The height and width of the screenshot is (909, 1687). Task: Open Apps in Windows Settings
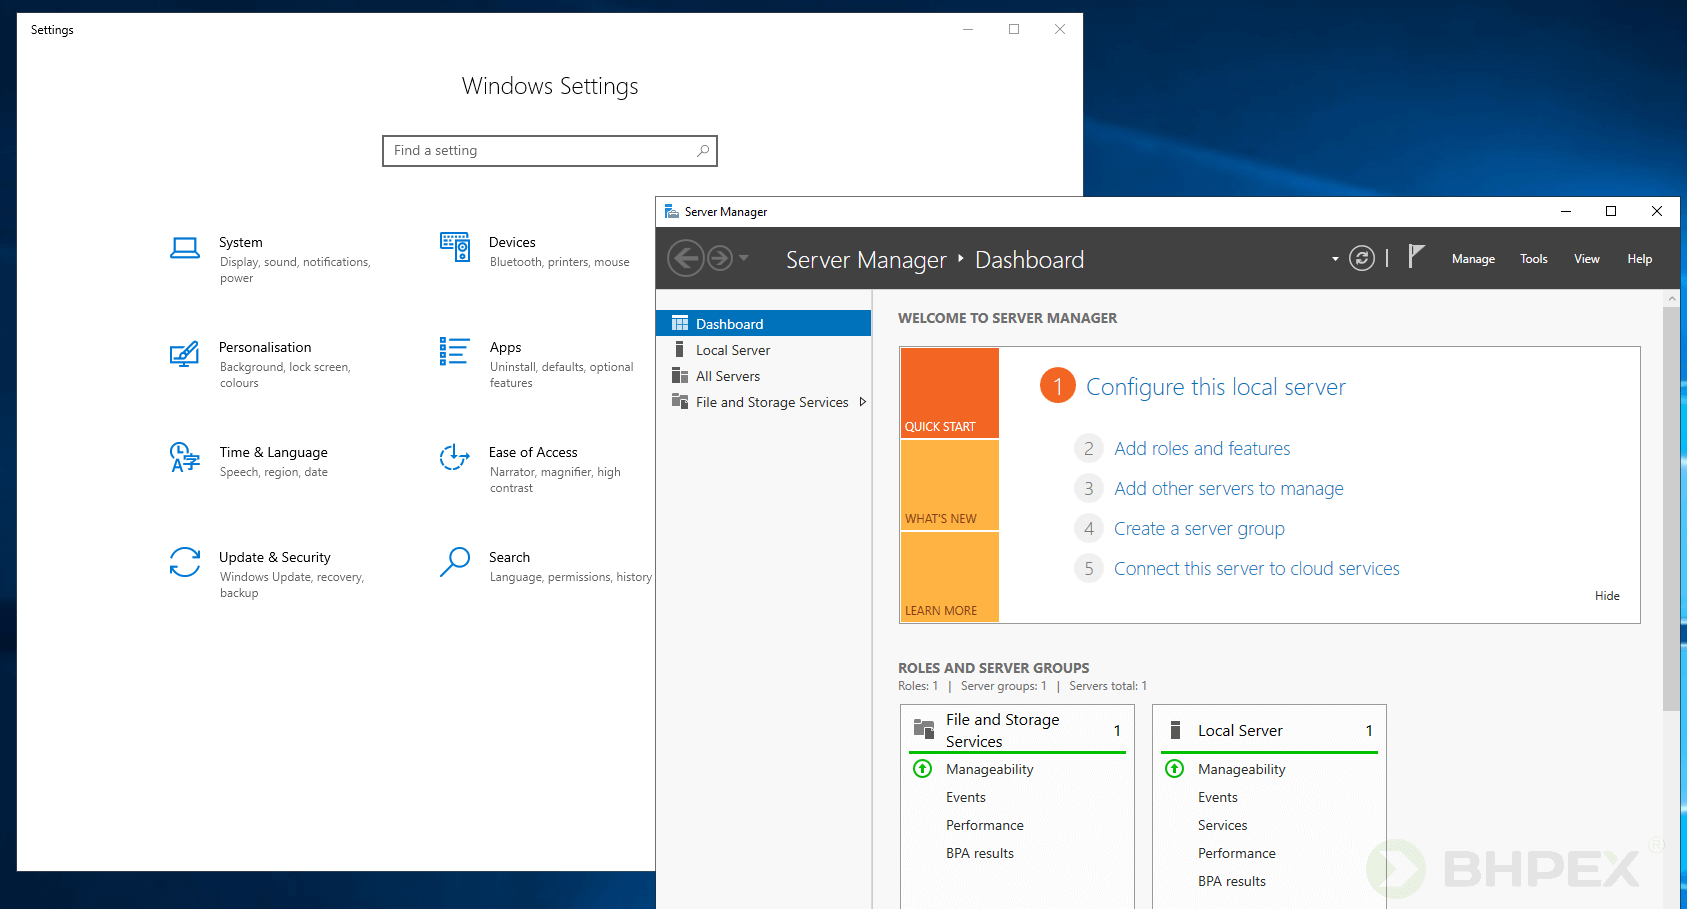[x=538, y=364]
